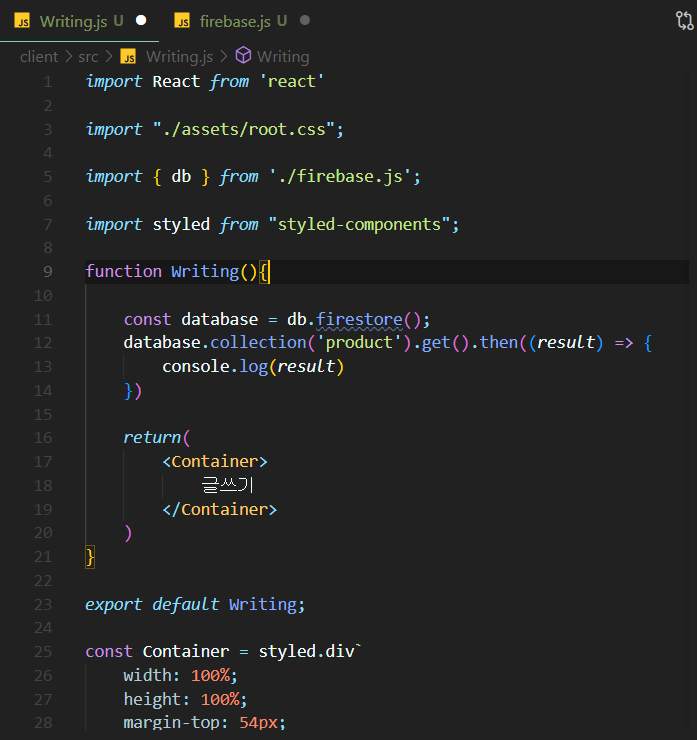Click the JS icon in the breadcrumb path

click(x=128, y=56)
